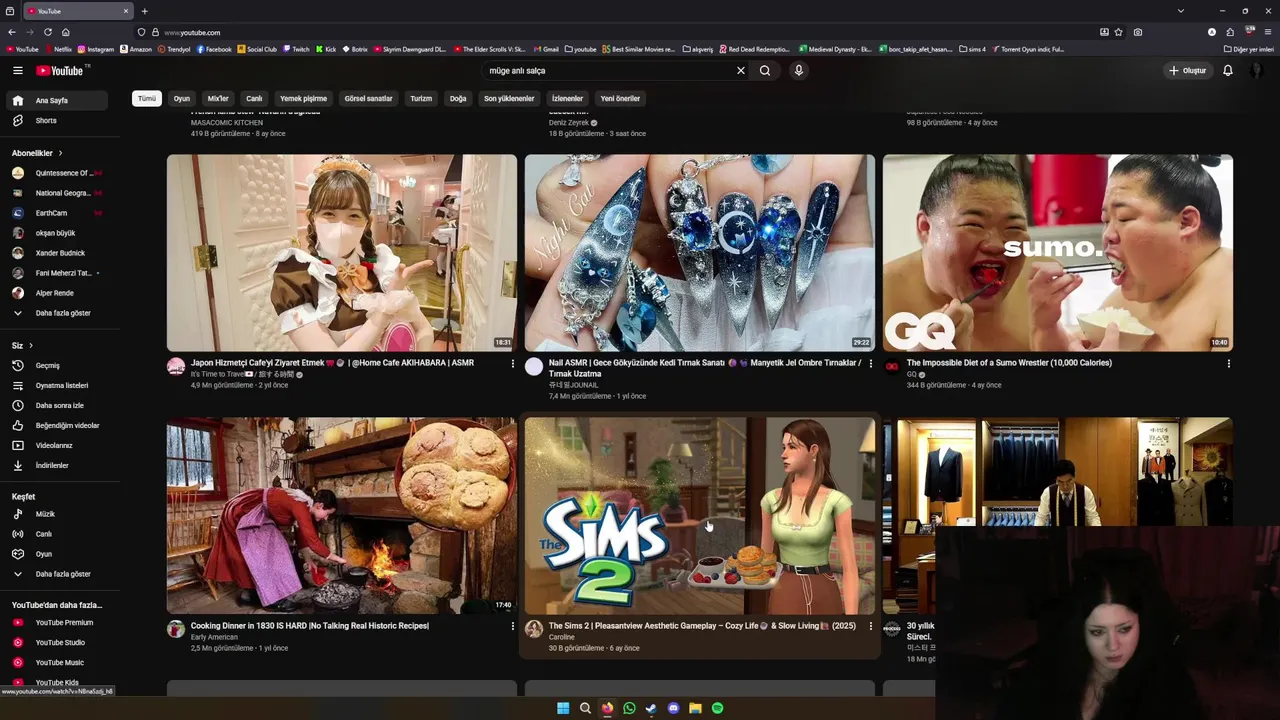
Task: Open Xander Budnick subscription channel
Action: pos(60,253)
